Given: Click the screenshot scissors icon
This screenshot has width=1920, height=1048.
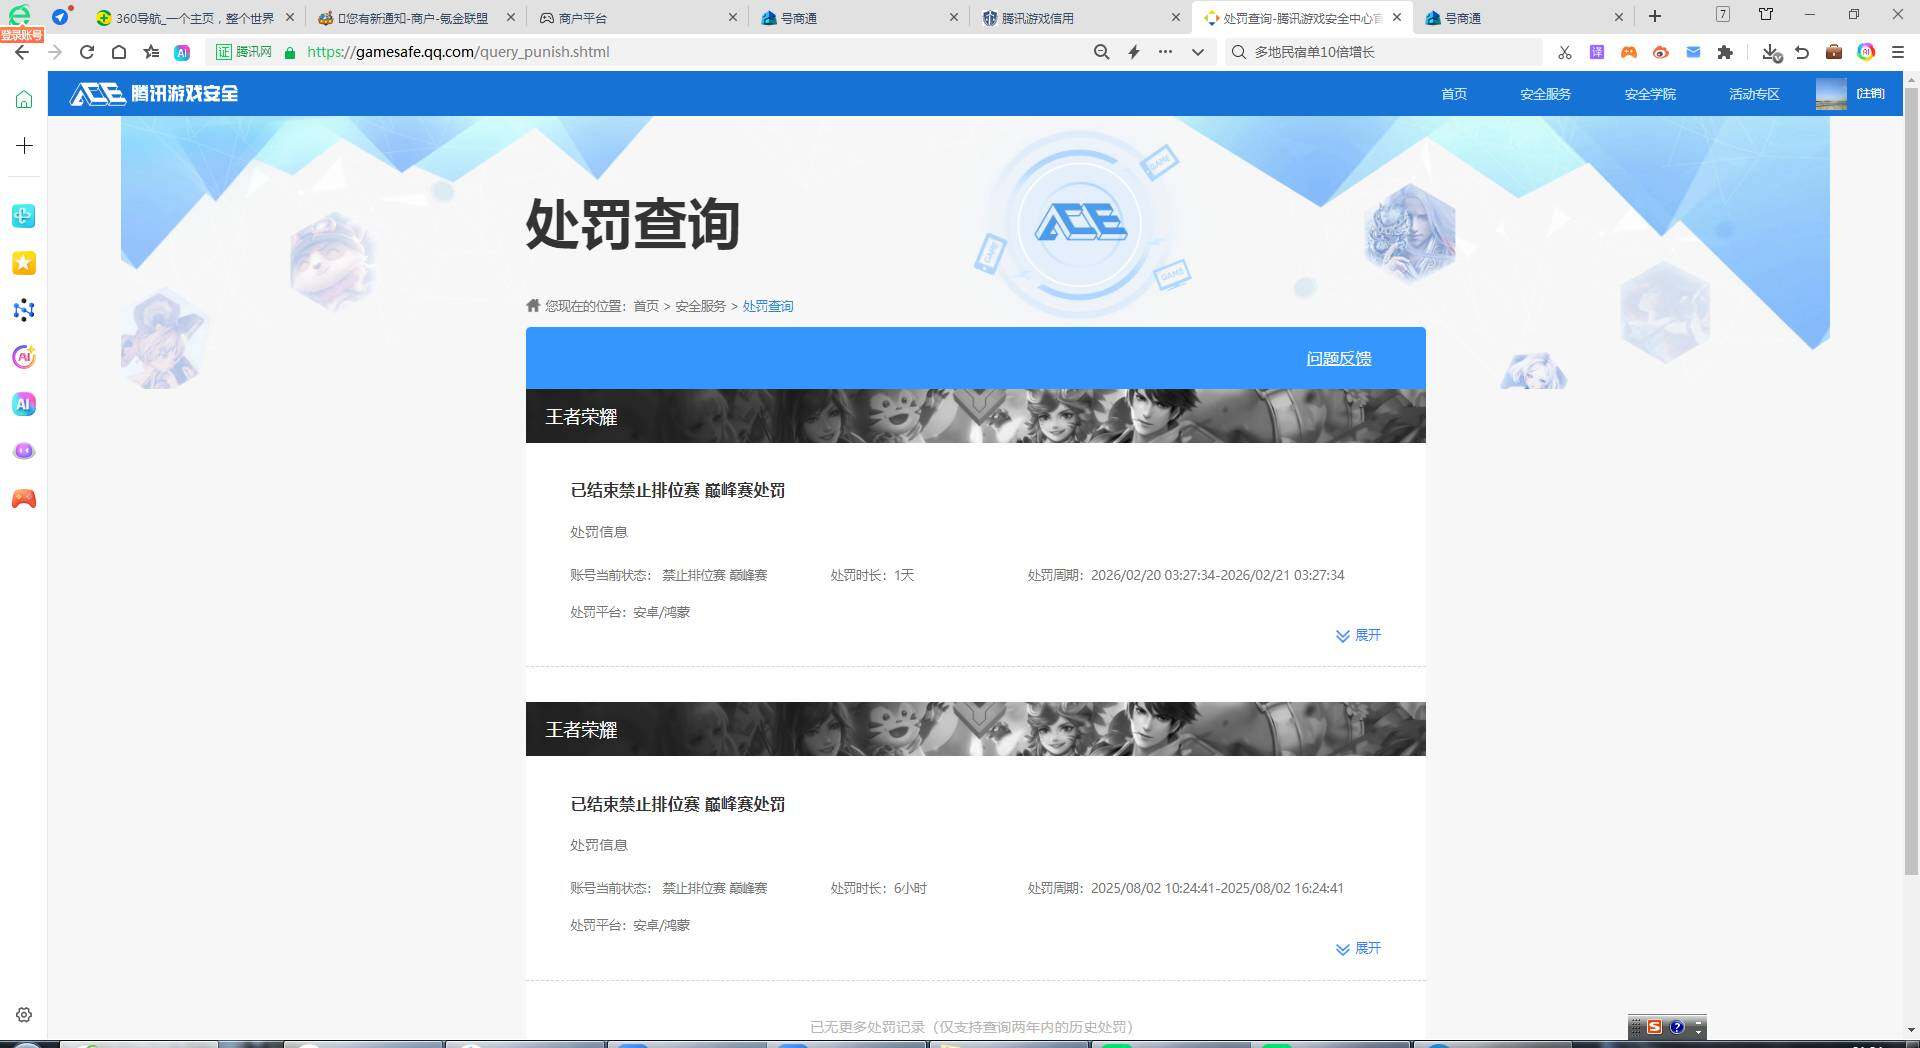Looking at the screenshot, I should tap(1565, 52).
